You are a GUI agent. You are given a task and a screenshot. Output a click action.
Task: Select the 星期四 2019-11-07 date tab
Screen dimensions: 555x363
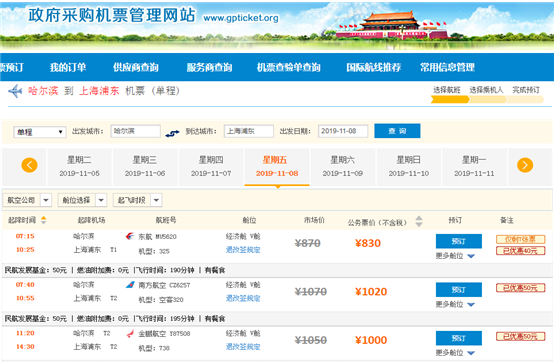[211, 167]
